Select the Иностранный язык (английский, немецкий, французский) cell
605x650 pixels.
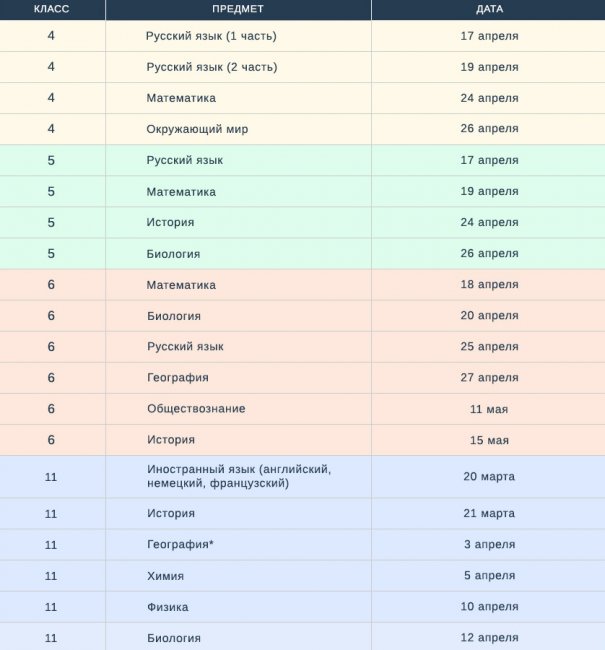(238, 477)
